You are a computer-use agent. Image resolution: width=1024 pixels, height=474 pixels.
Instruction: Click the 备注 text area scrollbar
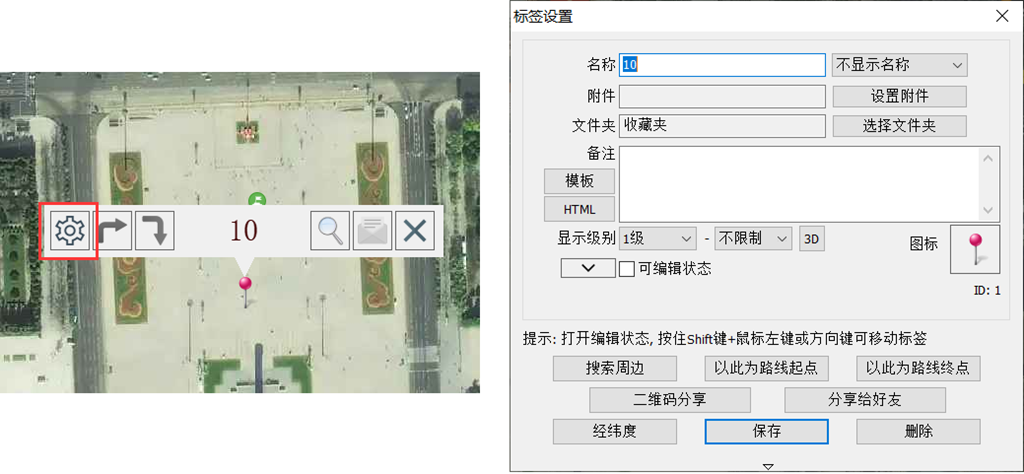pos(989,183)
